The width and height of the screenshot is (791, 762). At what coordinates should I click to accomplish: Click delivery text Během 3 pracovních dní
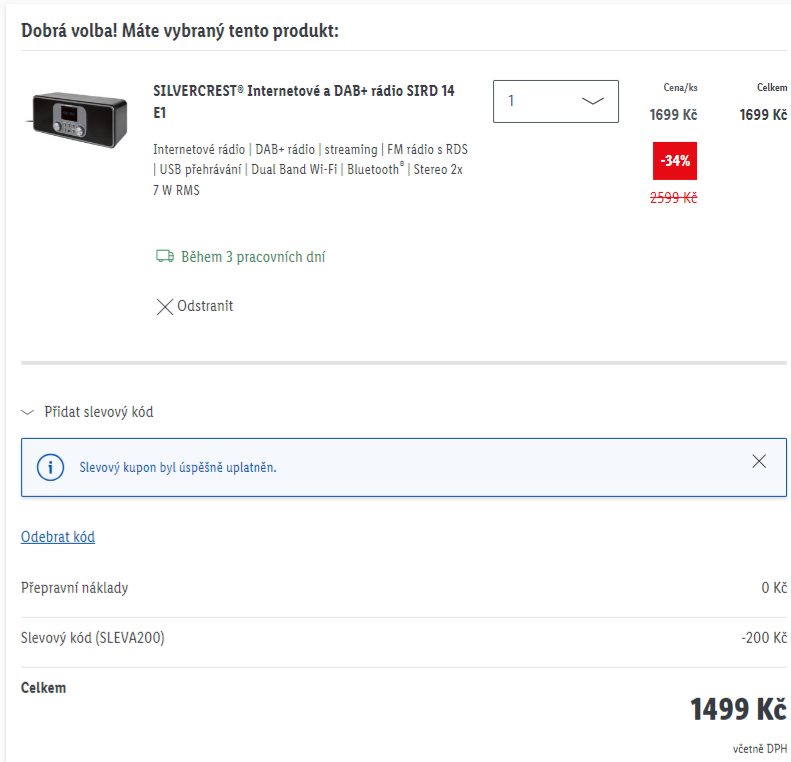[253, 257]
